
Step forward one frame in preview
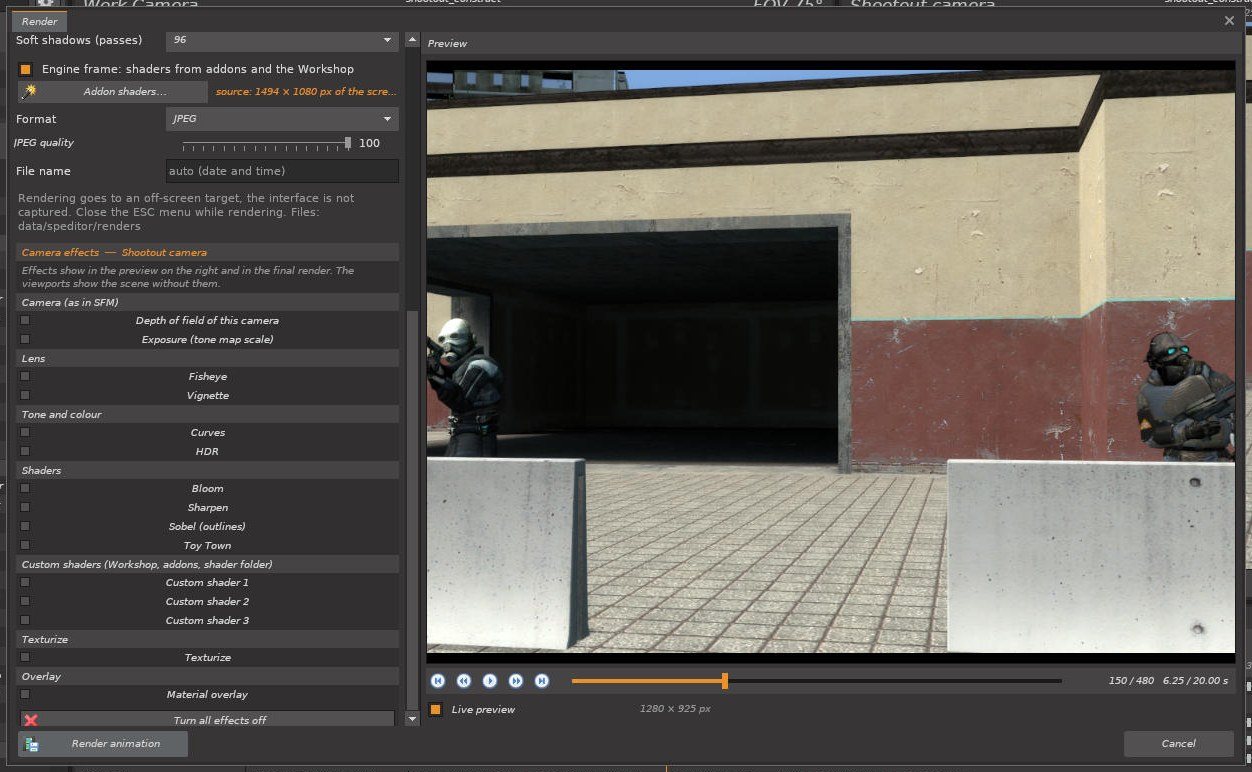516,681
